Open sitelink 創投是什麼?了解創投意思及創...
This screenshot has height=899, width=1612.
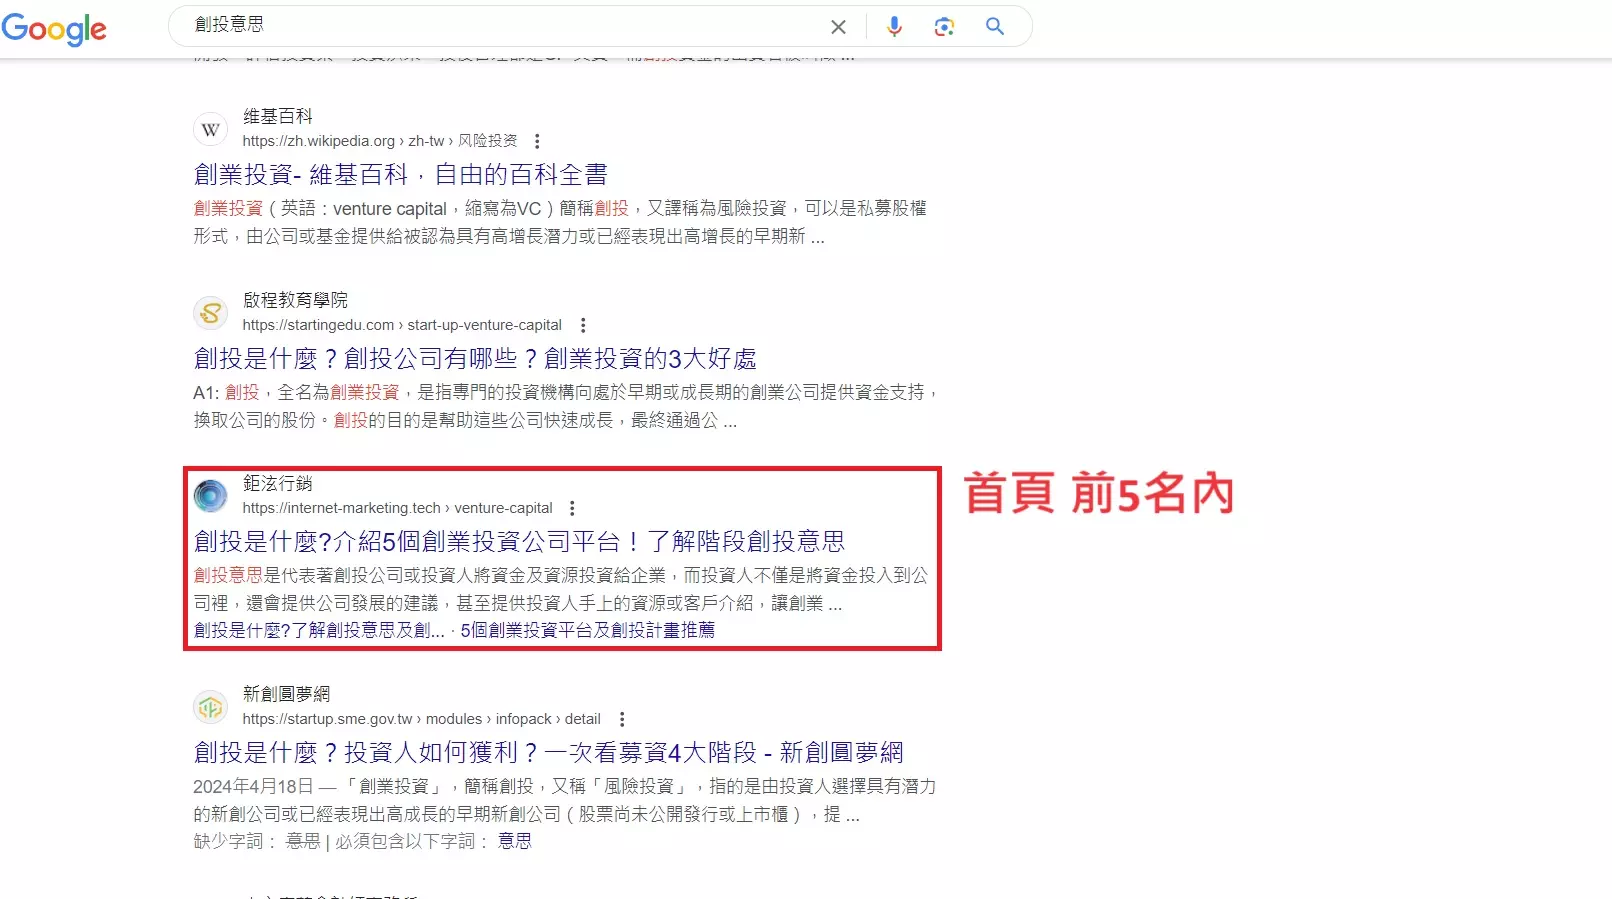[x=319, y=630]
